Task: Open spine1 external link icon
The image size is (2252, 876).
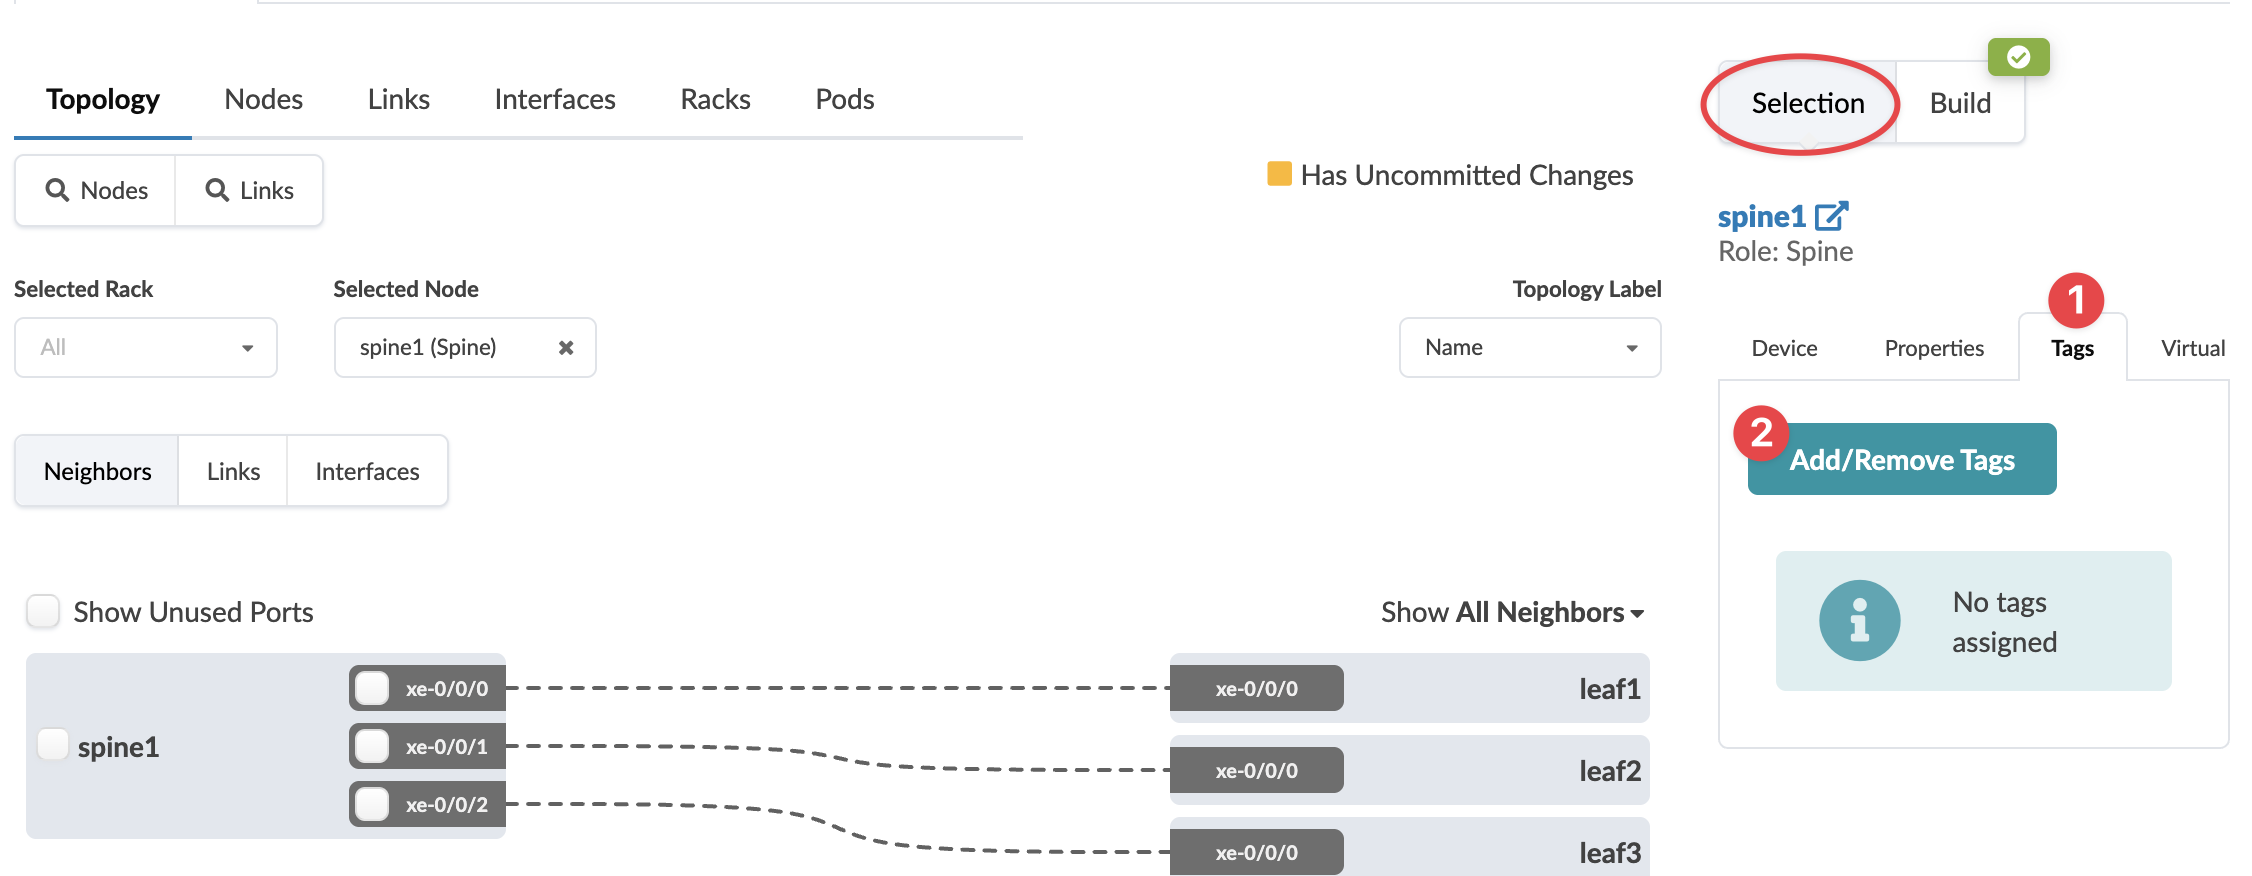Action: click(1832, 216)
